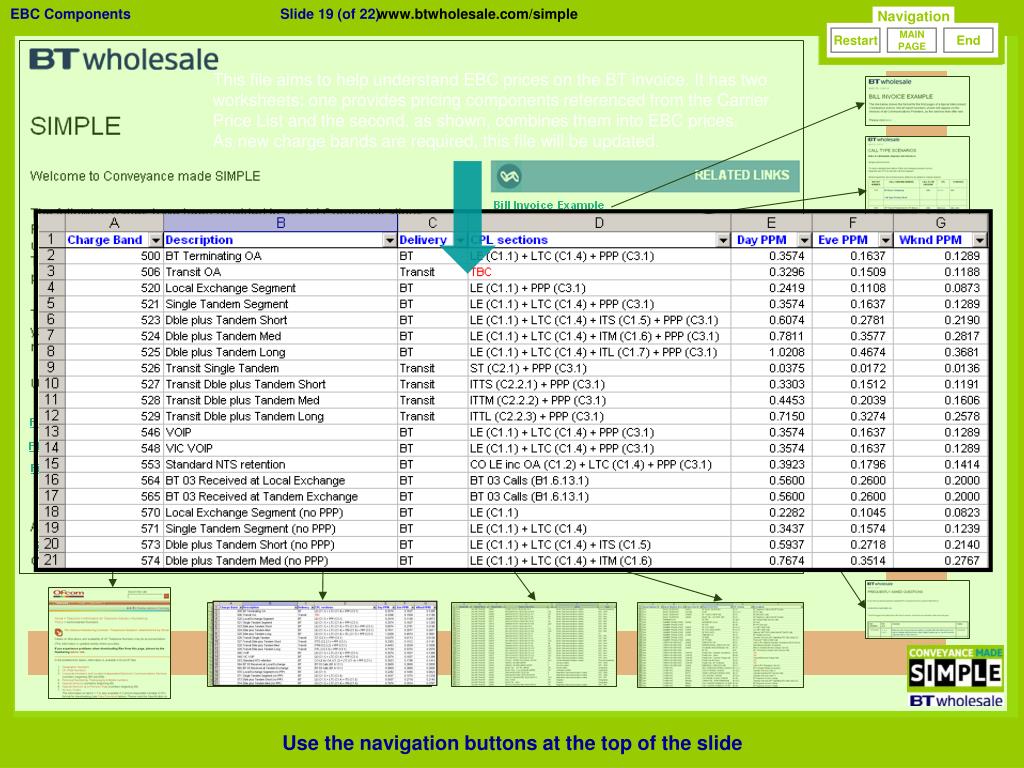This screenshot has height=768, width=1024.
Task: Open CPL sections filter dropdown
Action: [x=722, y=240]
